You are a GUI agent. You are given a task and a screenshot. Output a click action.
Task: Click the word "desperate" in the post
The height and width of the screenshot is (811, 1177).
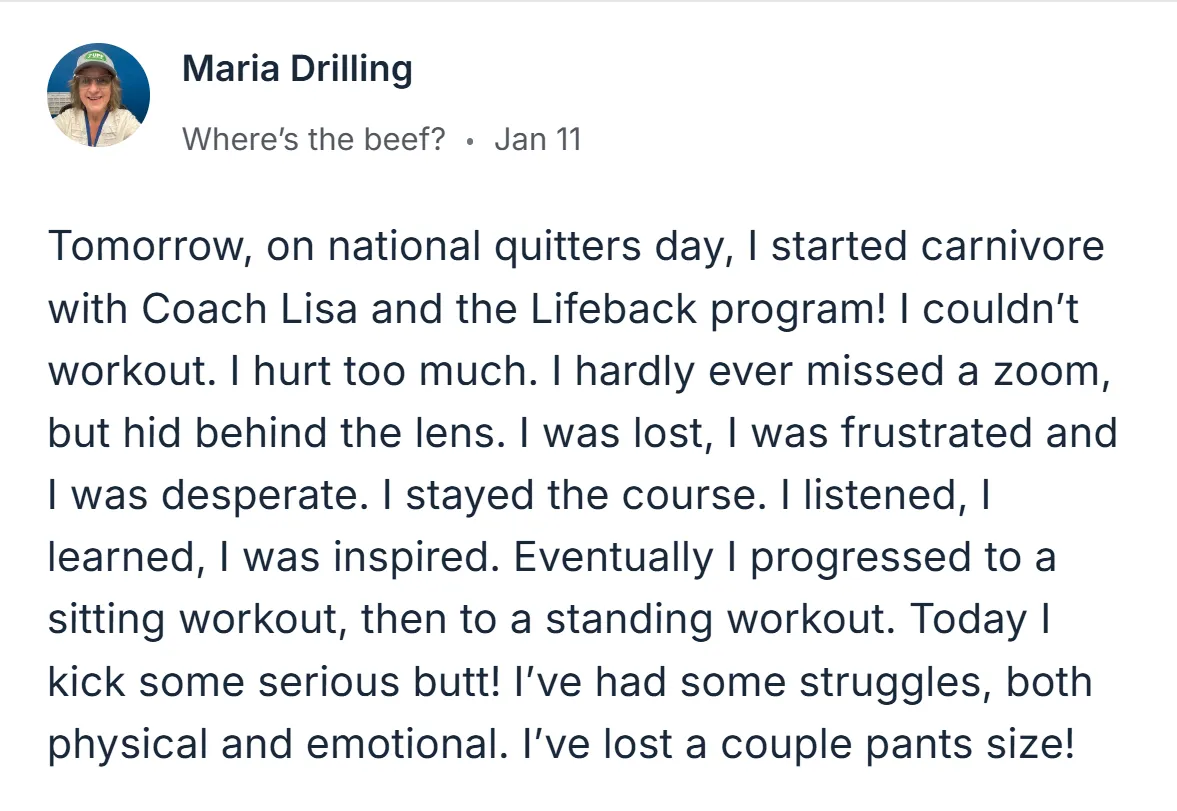click(271, 495)
